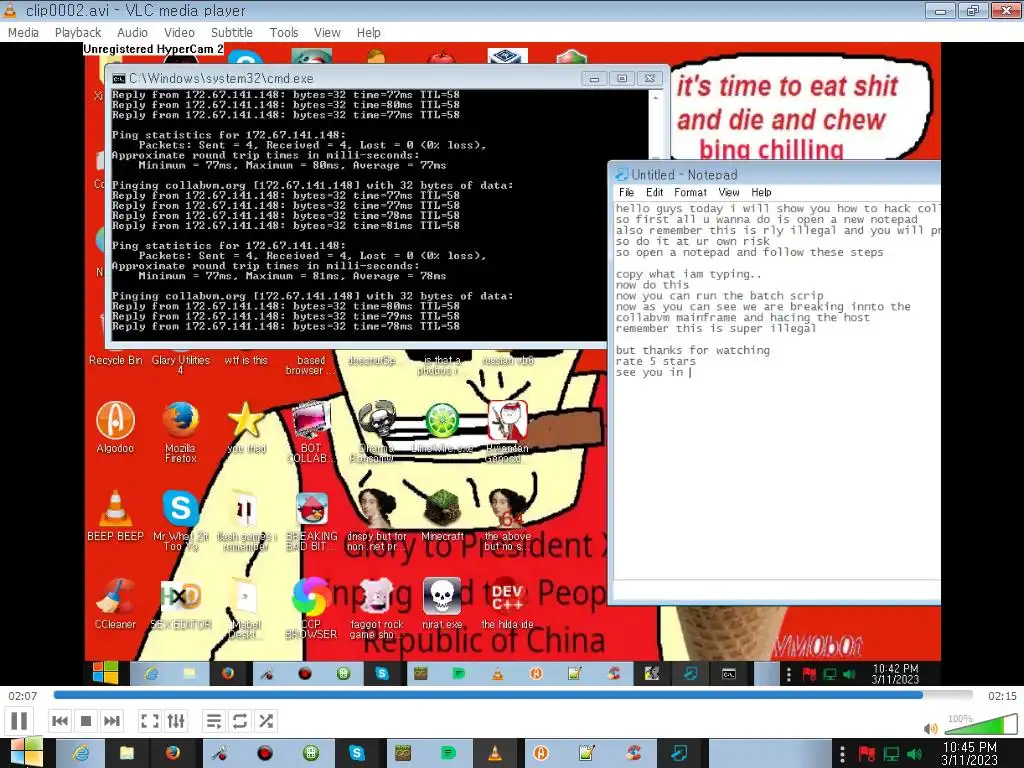Open Internet Explorer from the bottom taskbar
This screenshot has height=768, width=1024.
tap(81, 753)
